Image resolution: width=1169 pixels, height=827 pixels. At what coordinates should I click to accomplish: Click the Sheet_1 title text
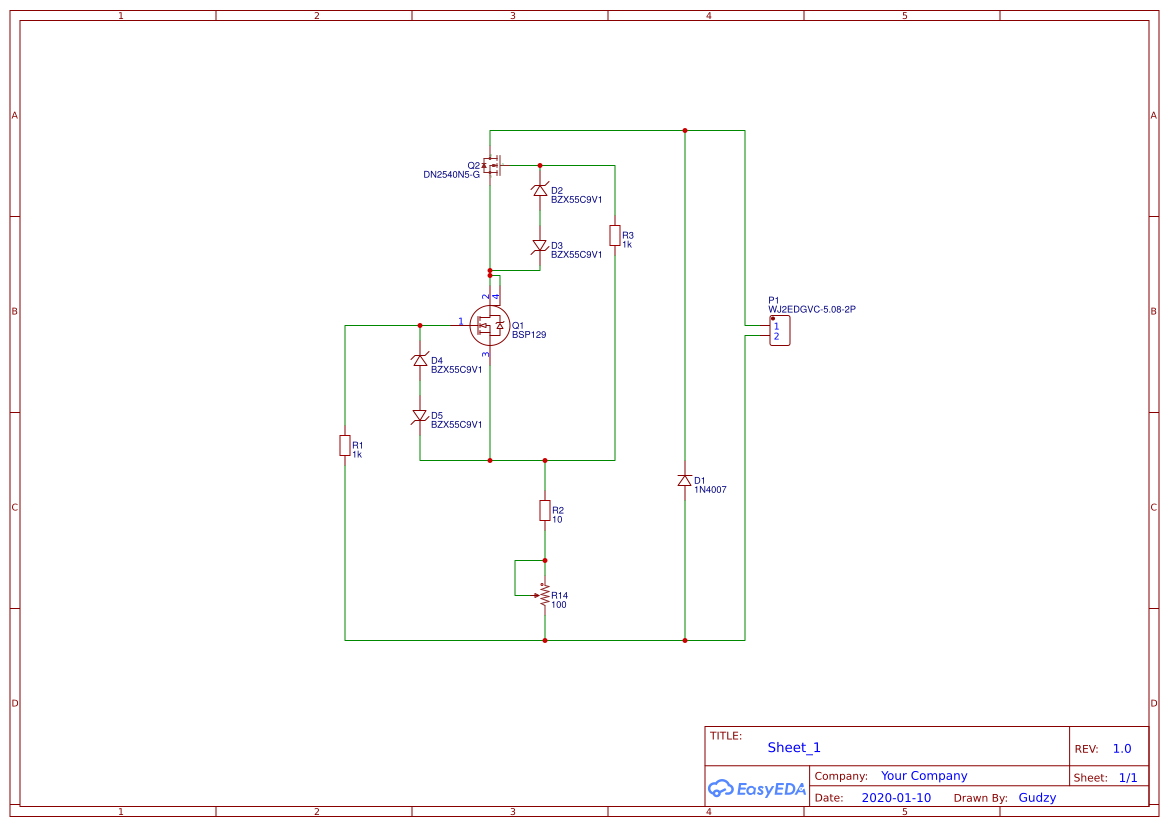(x=793, y=747)
